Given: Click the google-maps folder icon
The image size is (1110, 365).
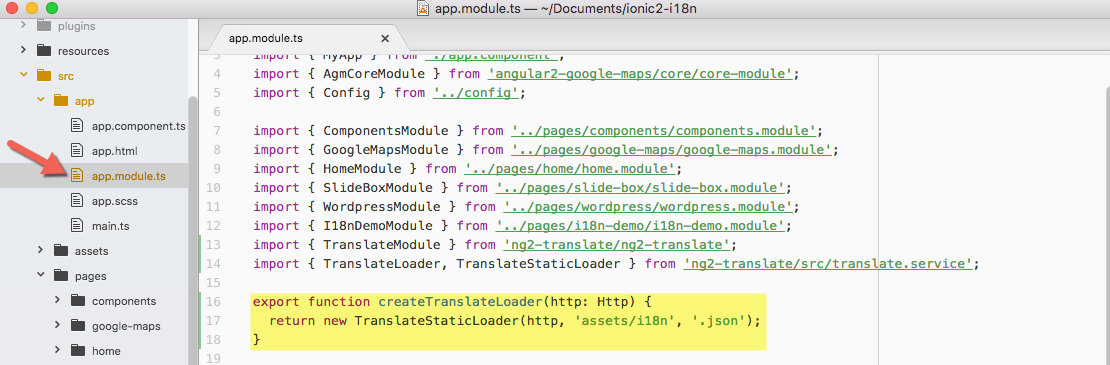Looking at the screenshot, I should 78,325.
